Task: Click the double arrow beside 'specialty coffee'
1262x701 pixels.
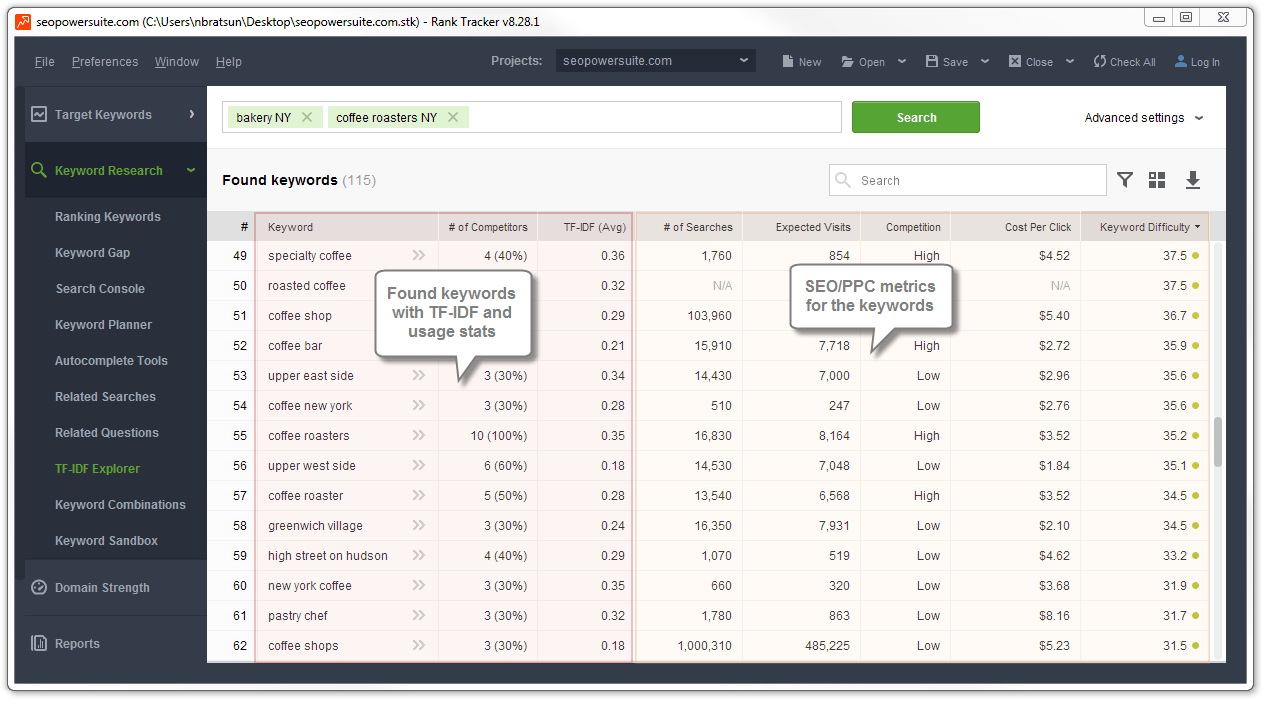Action: click(418, 255)
